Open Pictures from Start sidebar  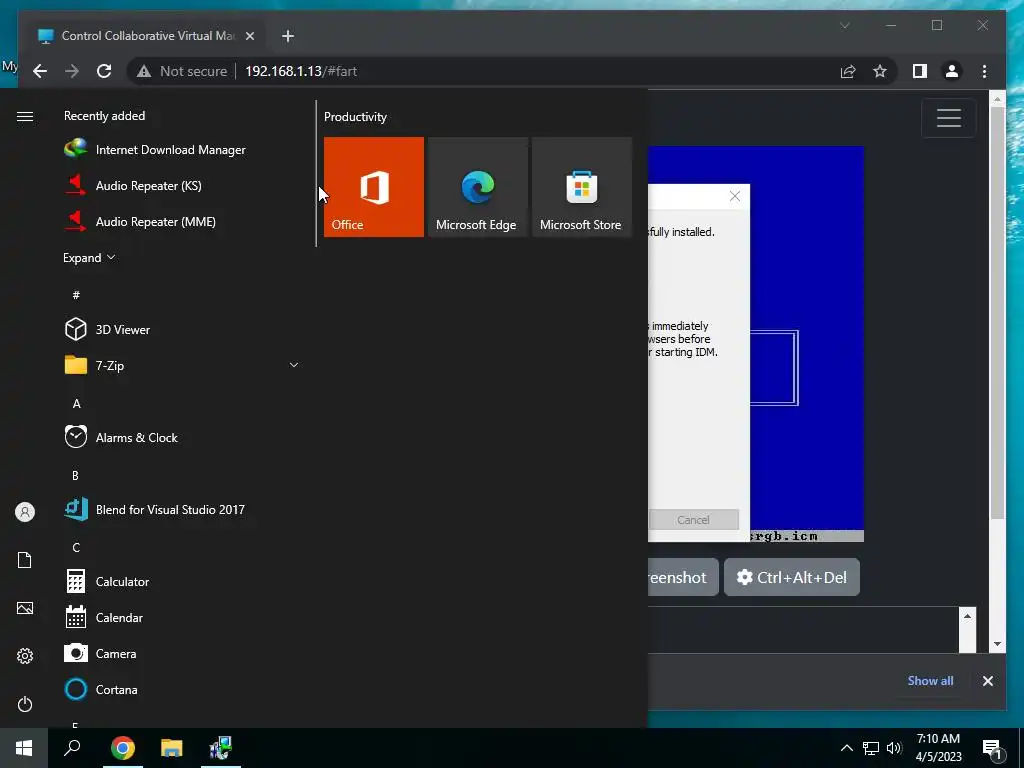pyautogui.click(x=25, y=608)
